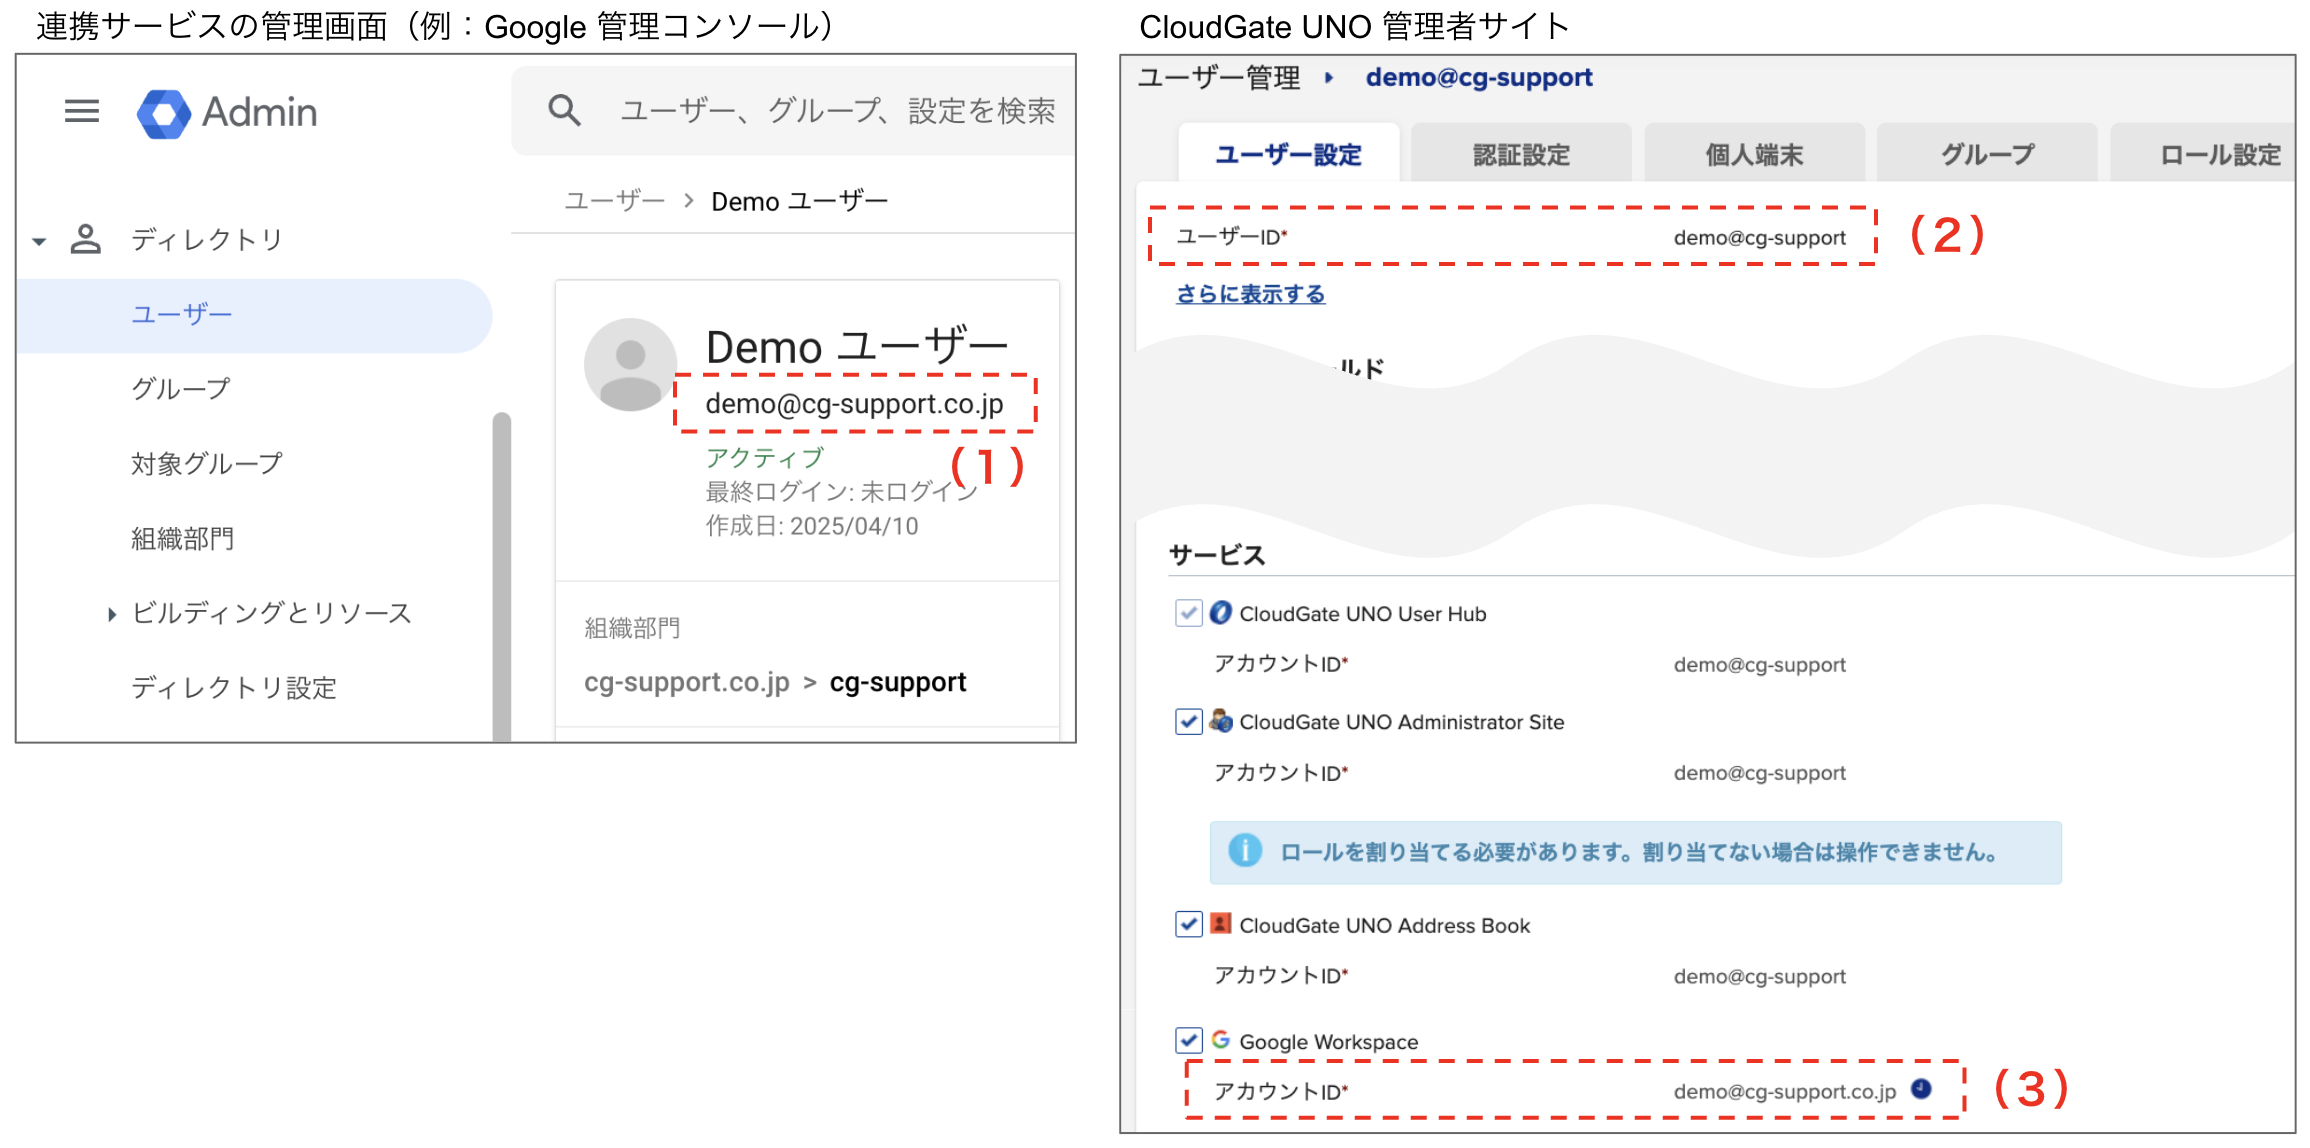Click the User Hub account ID value
This screenshot has width=2310, height=1148.
[x=1759, y=664]
